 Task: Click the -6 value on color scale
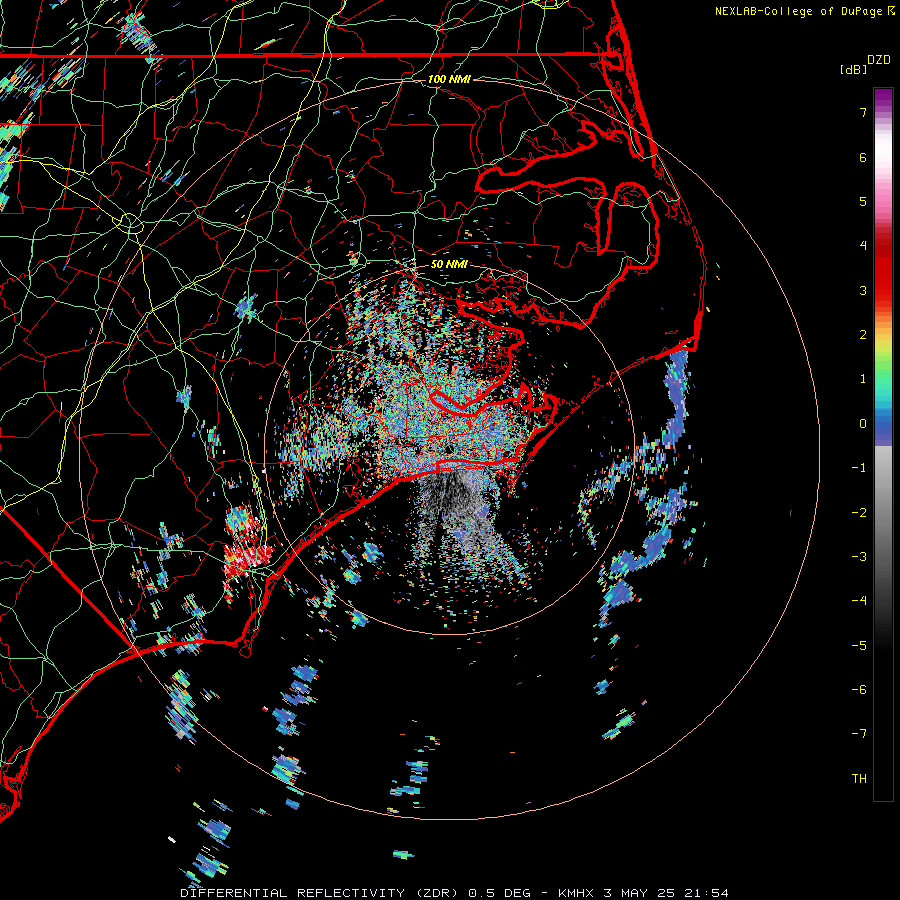(859, 690)
